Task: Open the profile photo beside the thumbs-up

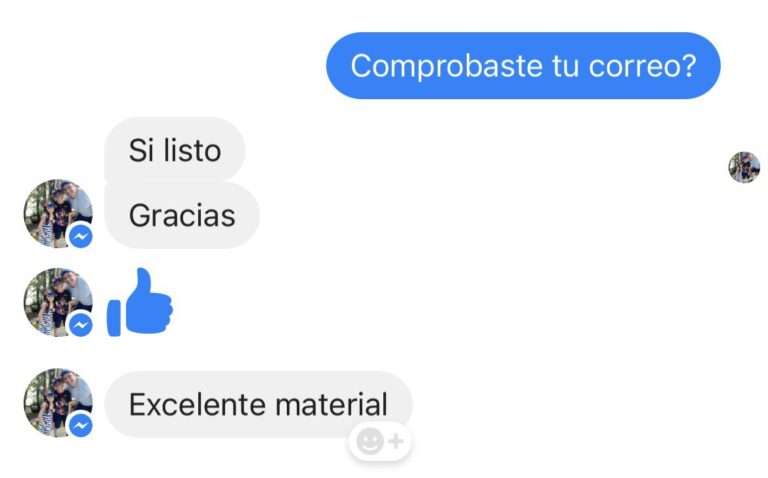Action: [58, 302]
